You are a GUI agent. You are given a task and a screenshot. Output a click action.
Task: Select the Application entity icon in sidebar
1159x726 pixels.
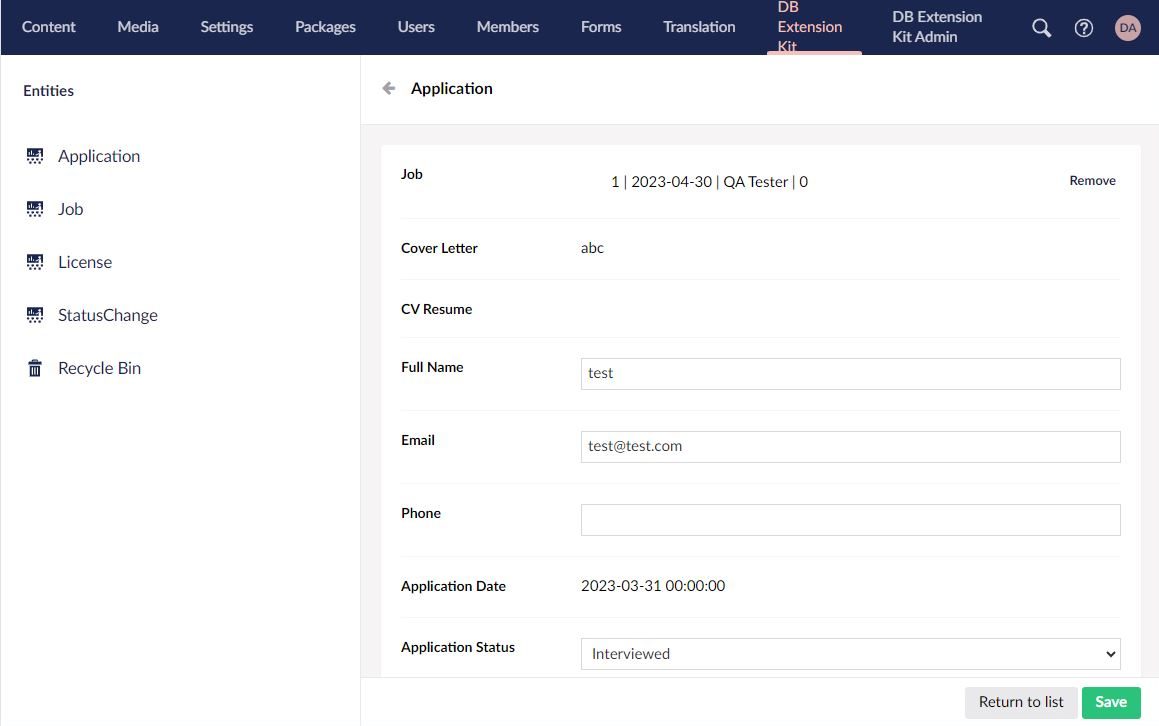pos(35,156)
